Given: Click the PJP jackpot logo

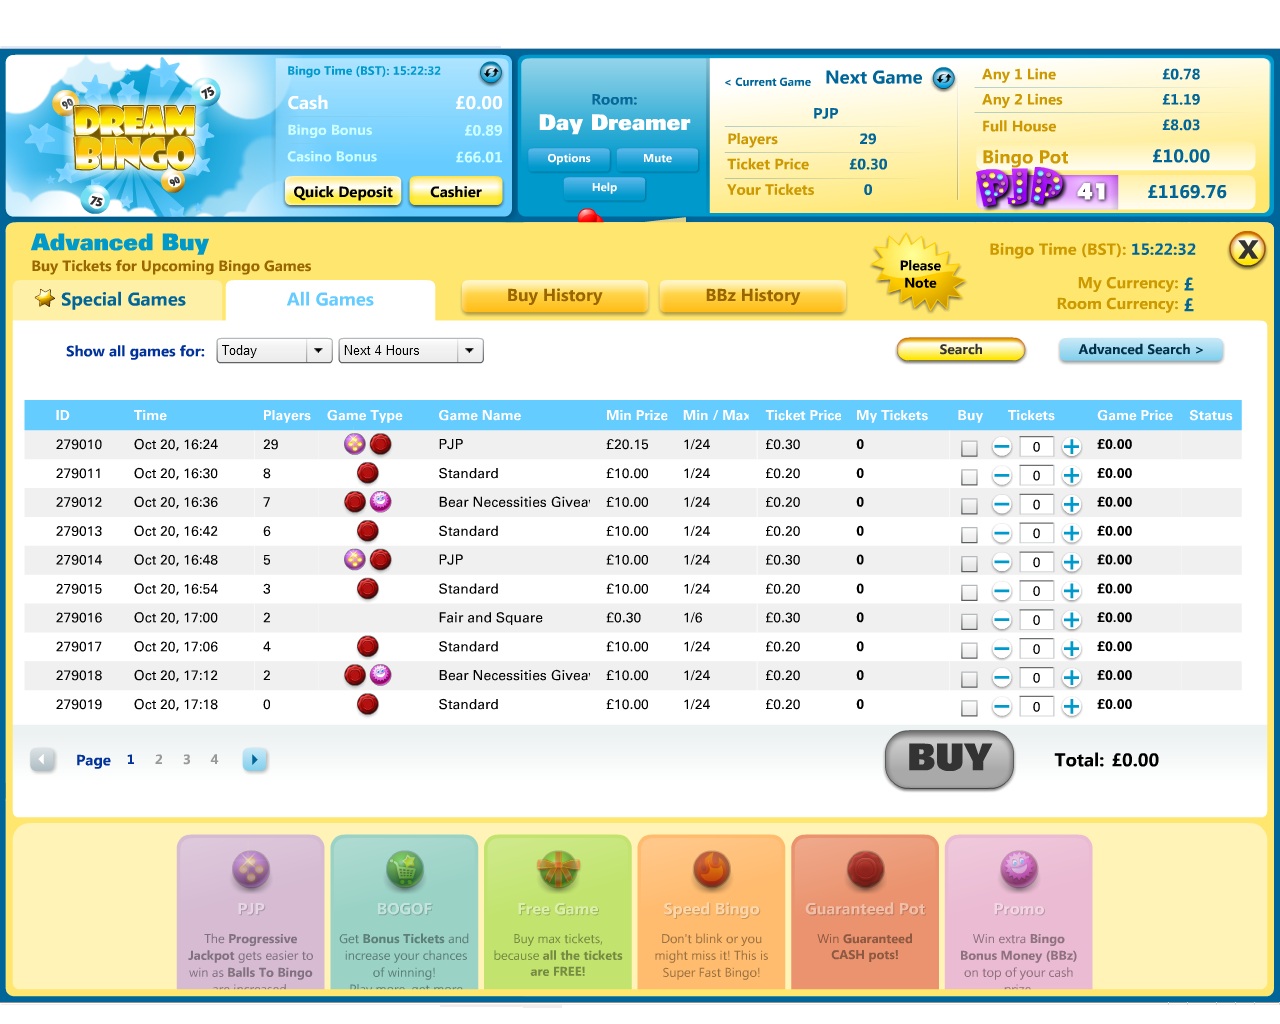Looking at the screenshot, I should point(1020,187).
